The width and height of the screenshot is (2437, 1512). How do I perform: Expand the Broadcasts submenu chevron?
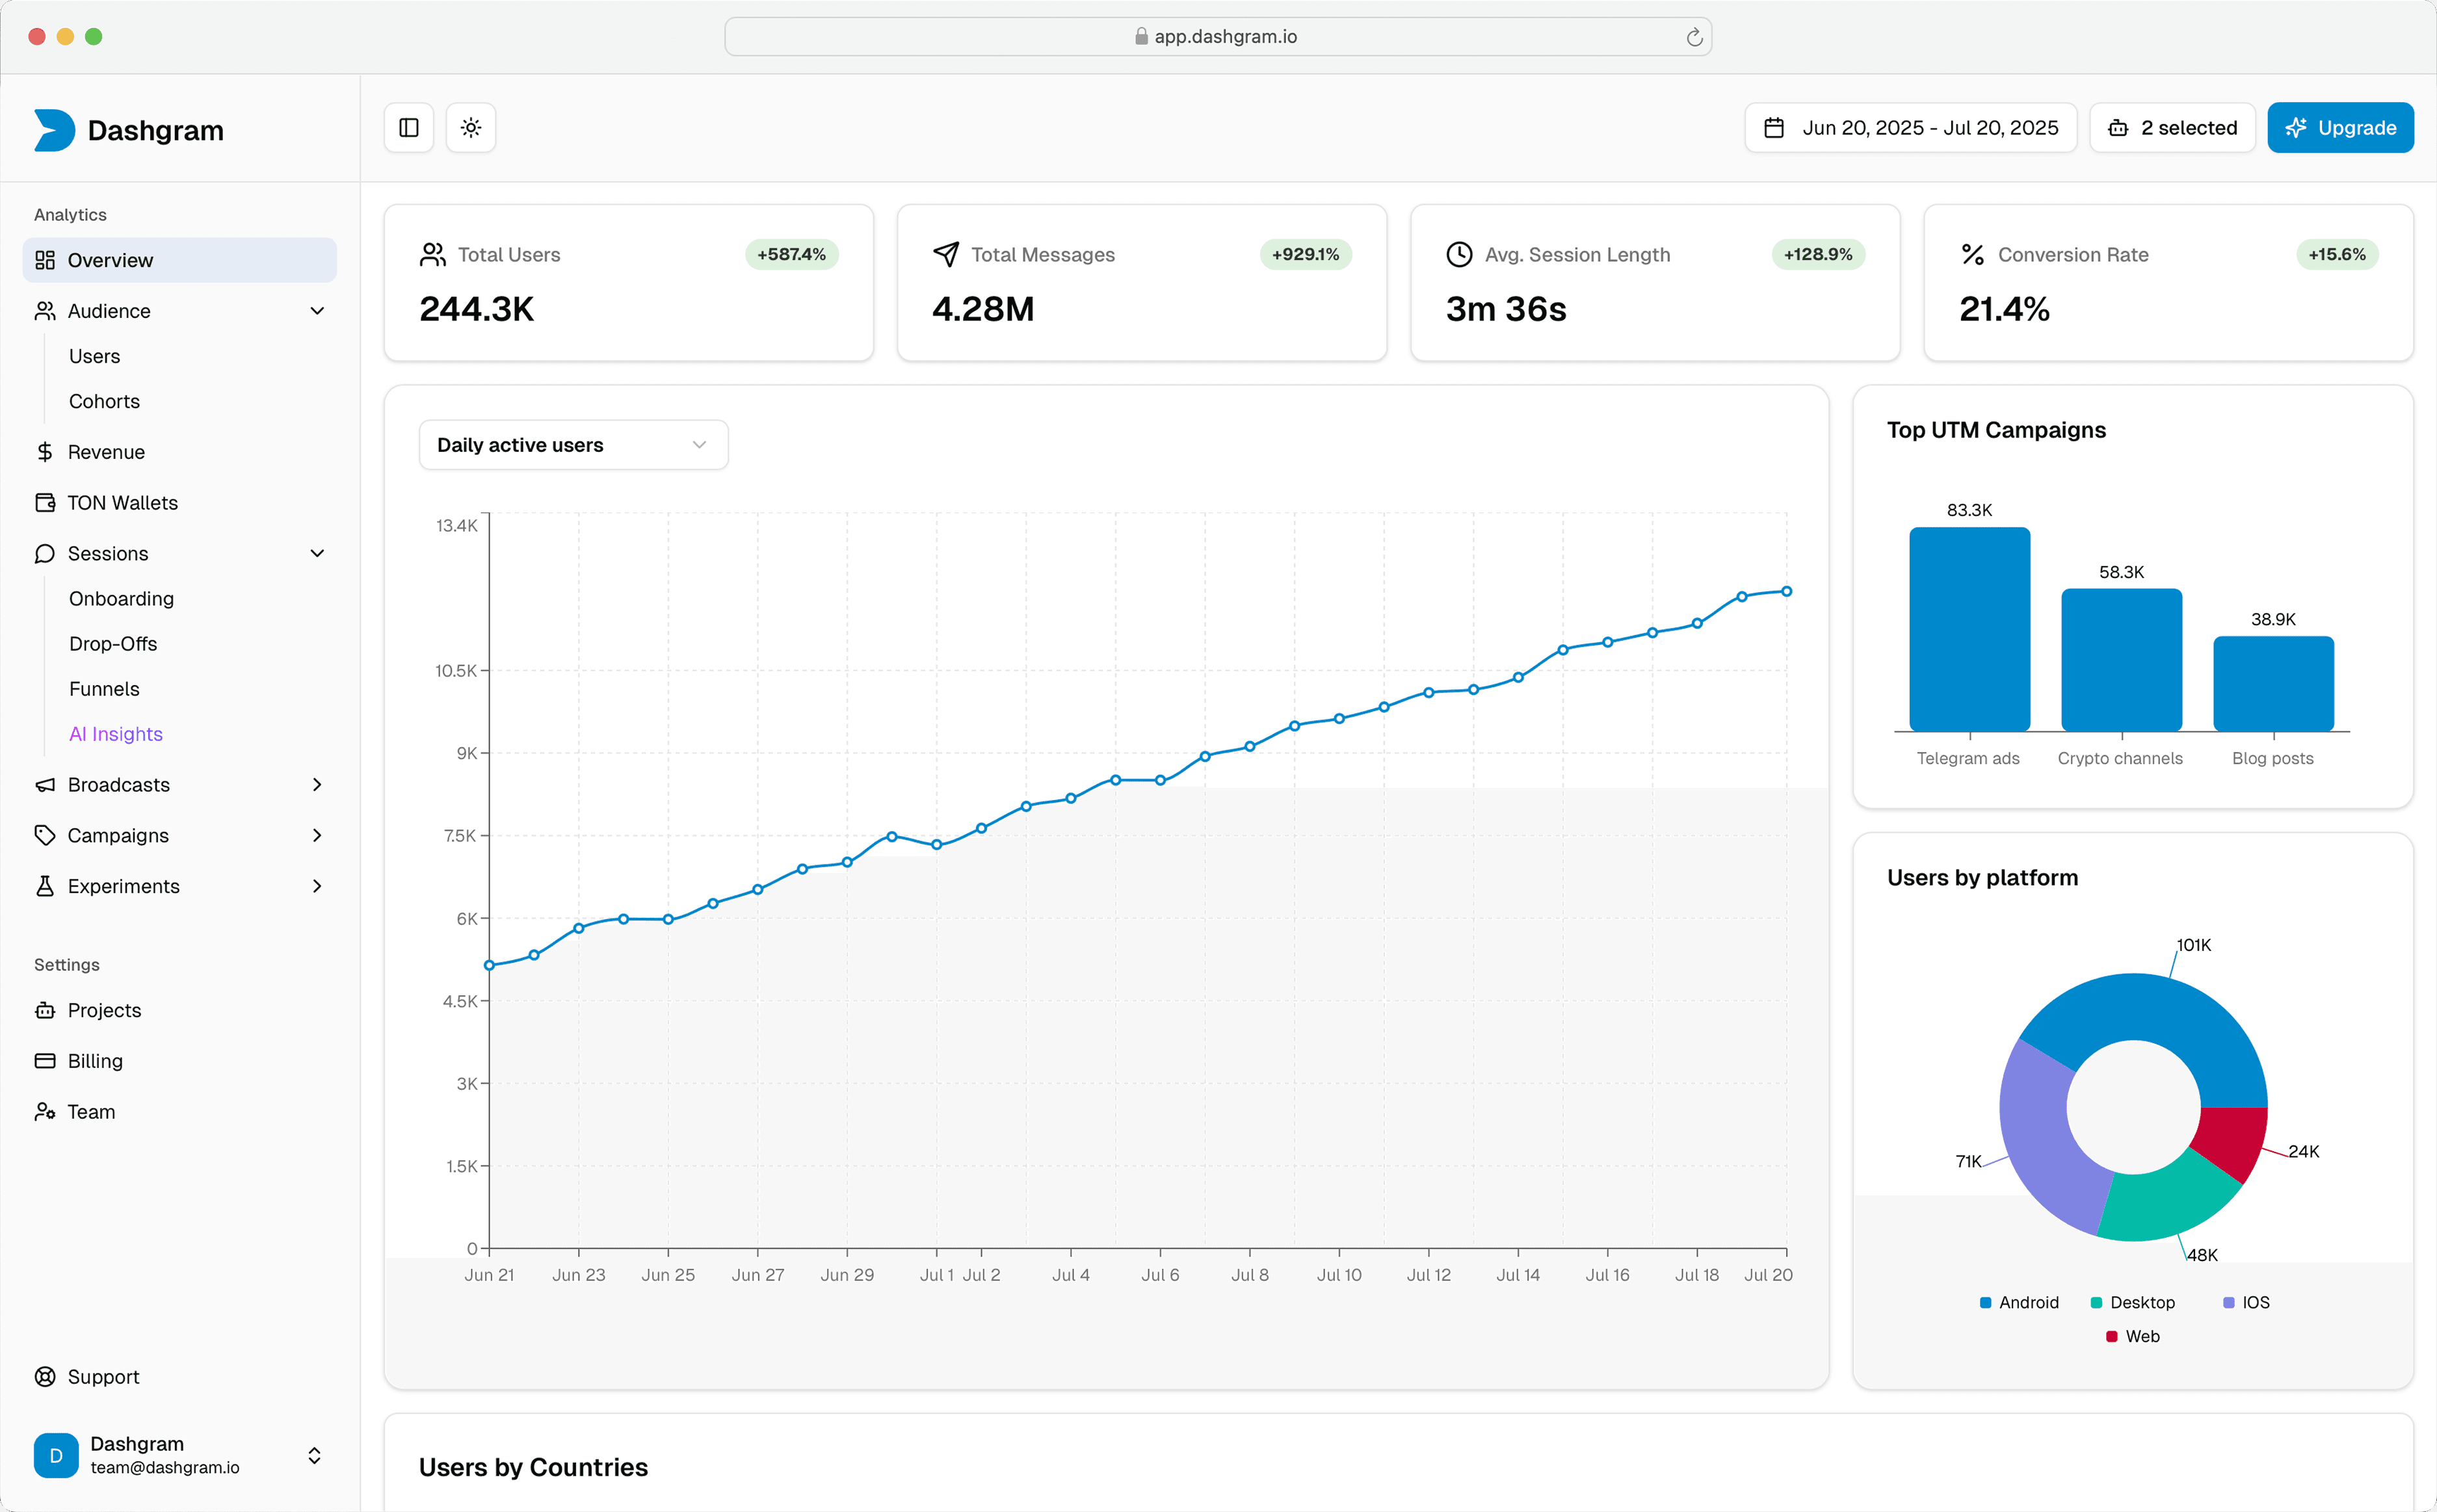click(317, 785)
